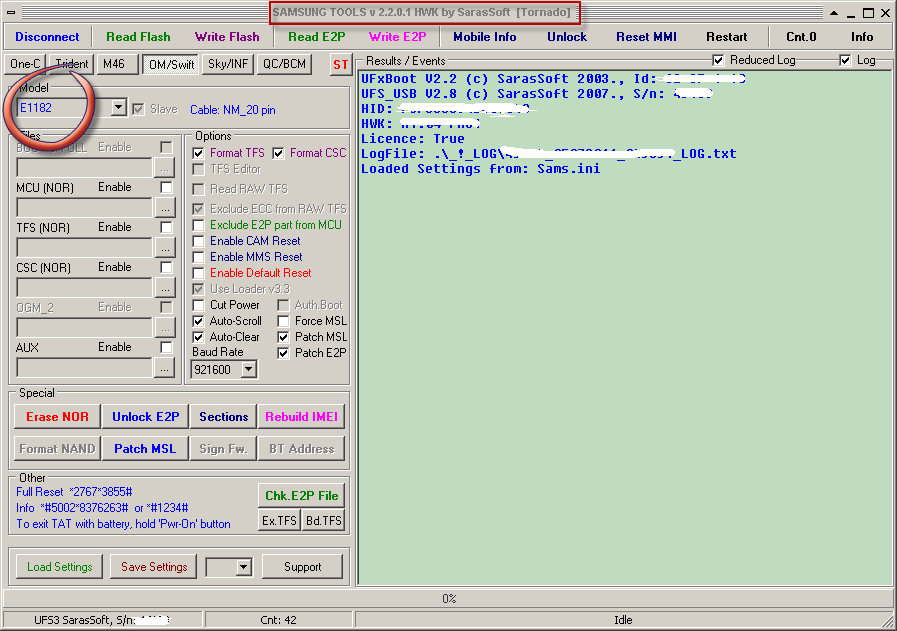Click the Ex.TFS button
The image size is (897, 631).
click(279, 521)
